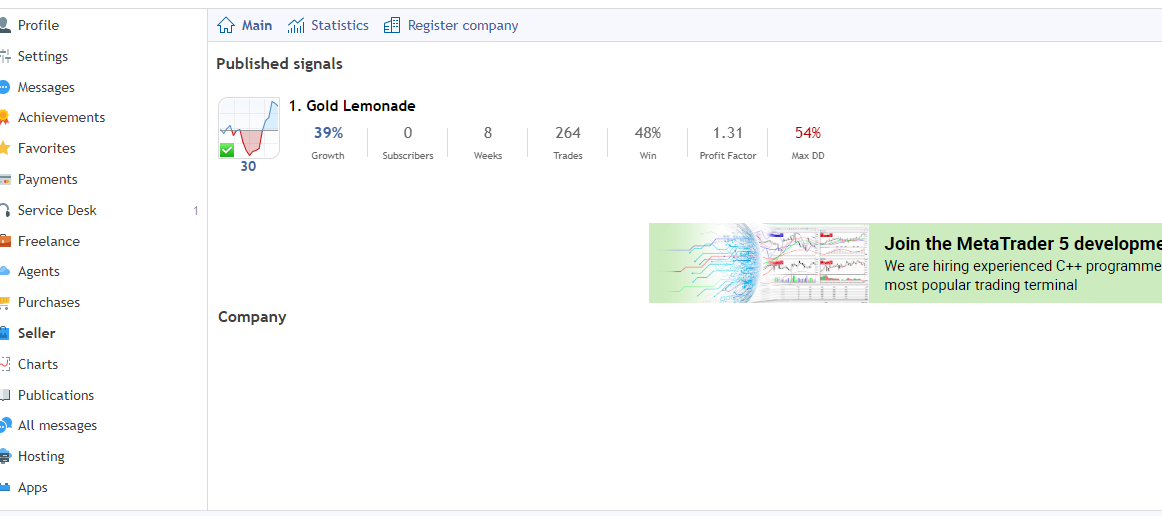The width and height of the screenshot is (1162, 516).
Task: Click the Achievements medal icon
Action: (x=4, y=117)
